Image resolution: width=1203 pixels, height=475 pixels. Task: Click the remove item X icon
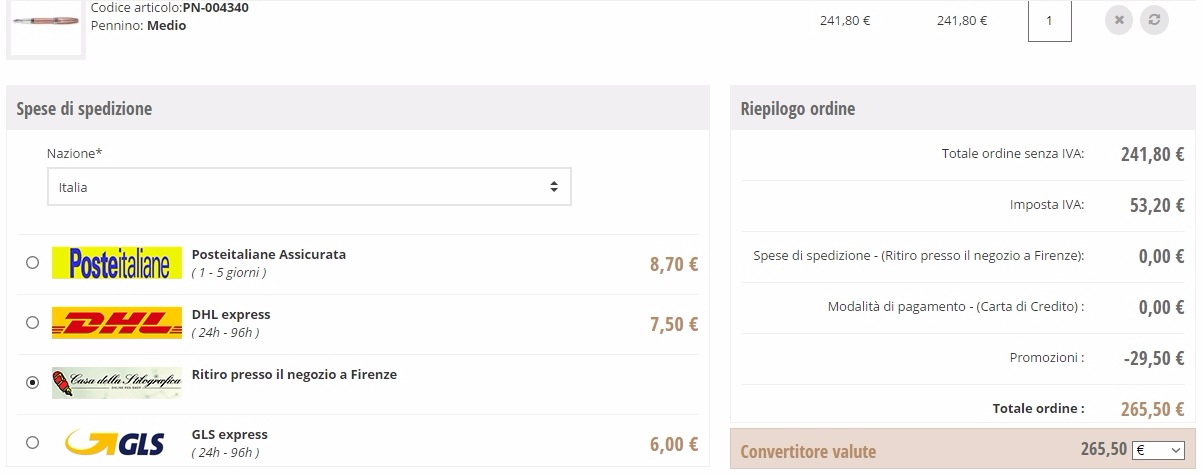(x=1119, y=20)
